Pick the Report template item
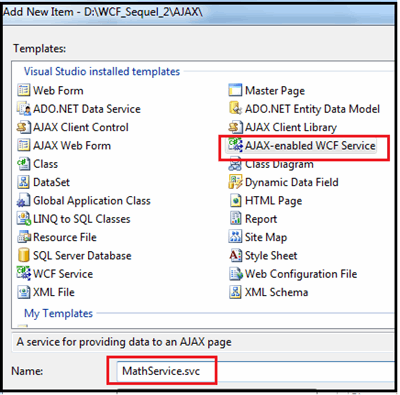 [x=253, y=219]
